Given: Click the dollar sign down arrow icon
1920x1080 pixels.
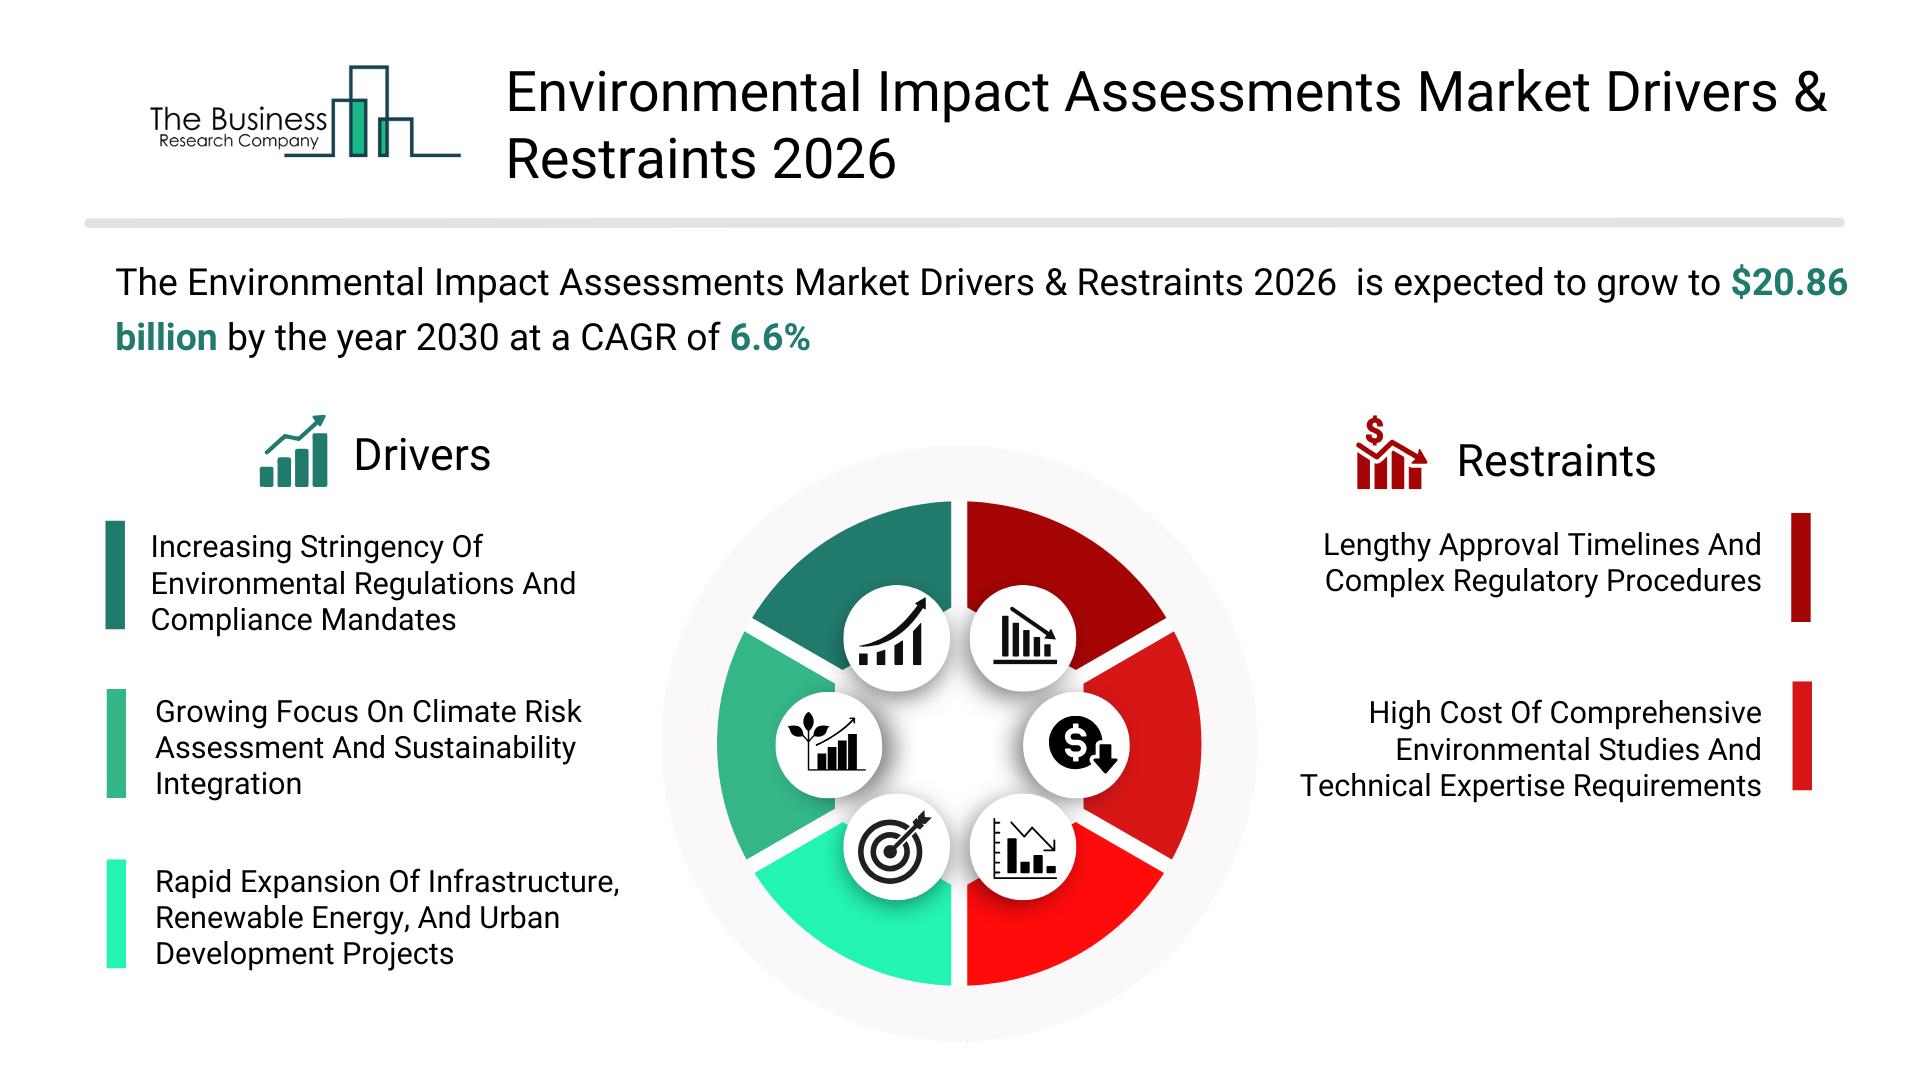Looking at the screenshot, I should pyautogui.click(x=1077, y=745).
